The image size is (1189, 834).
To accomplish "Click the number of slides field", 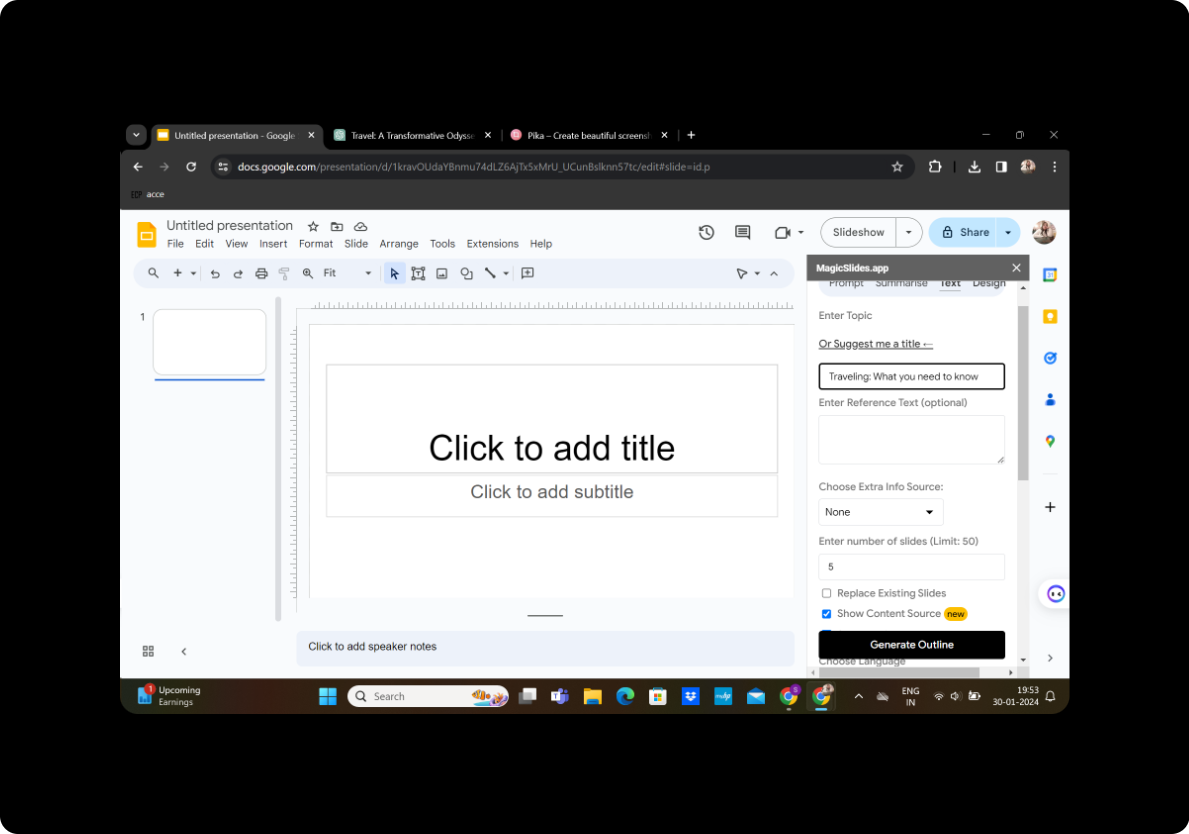I will click(x=911, y=567).
